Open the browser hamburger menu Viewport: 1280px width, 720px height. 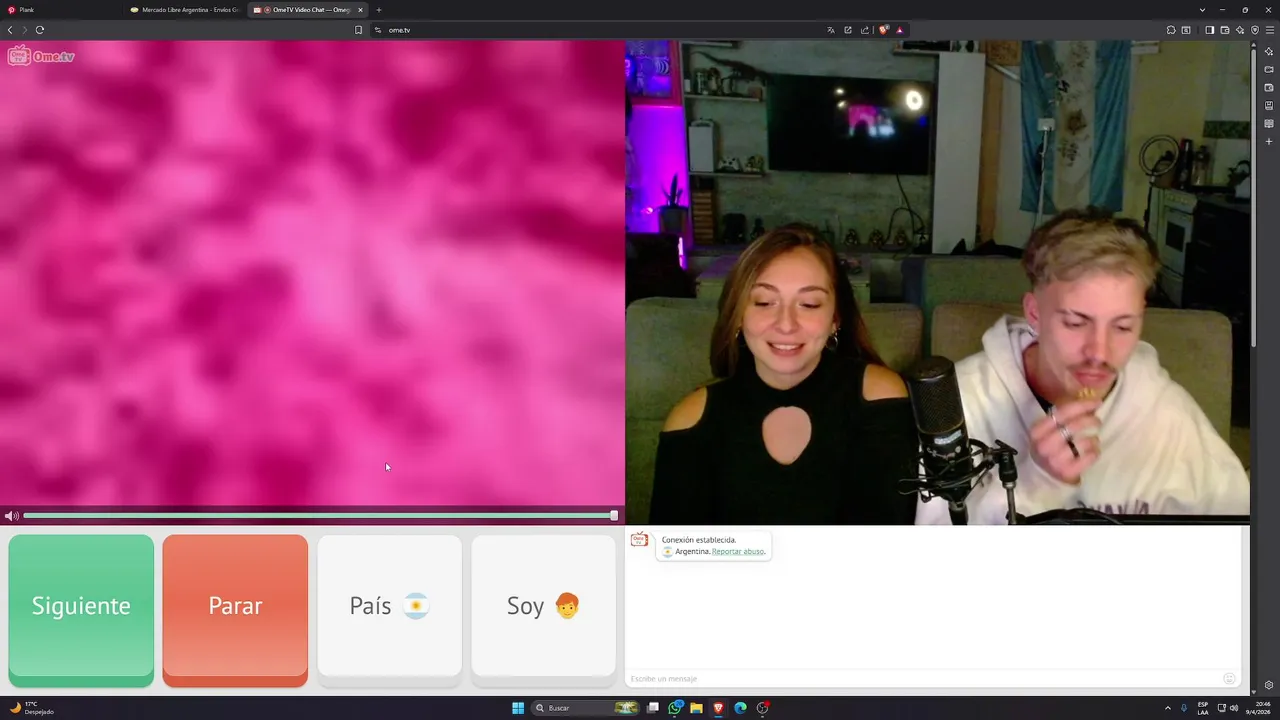(1270, 30)
